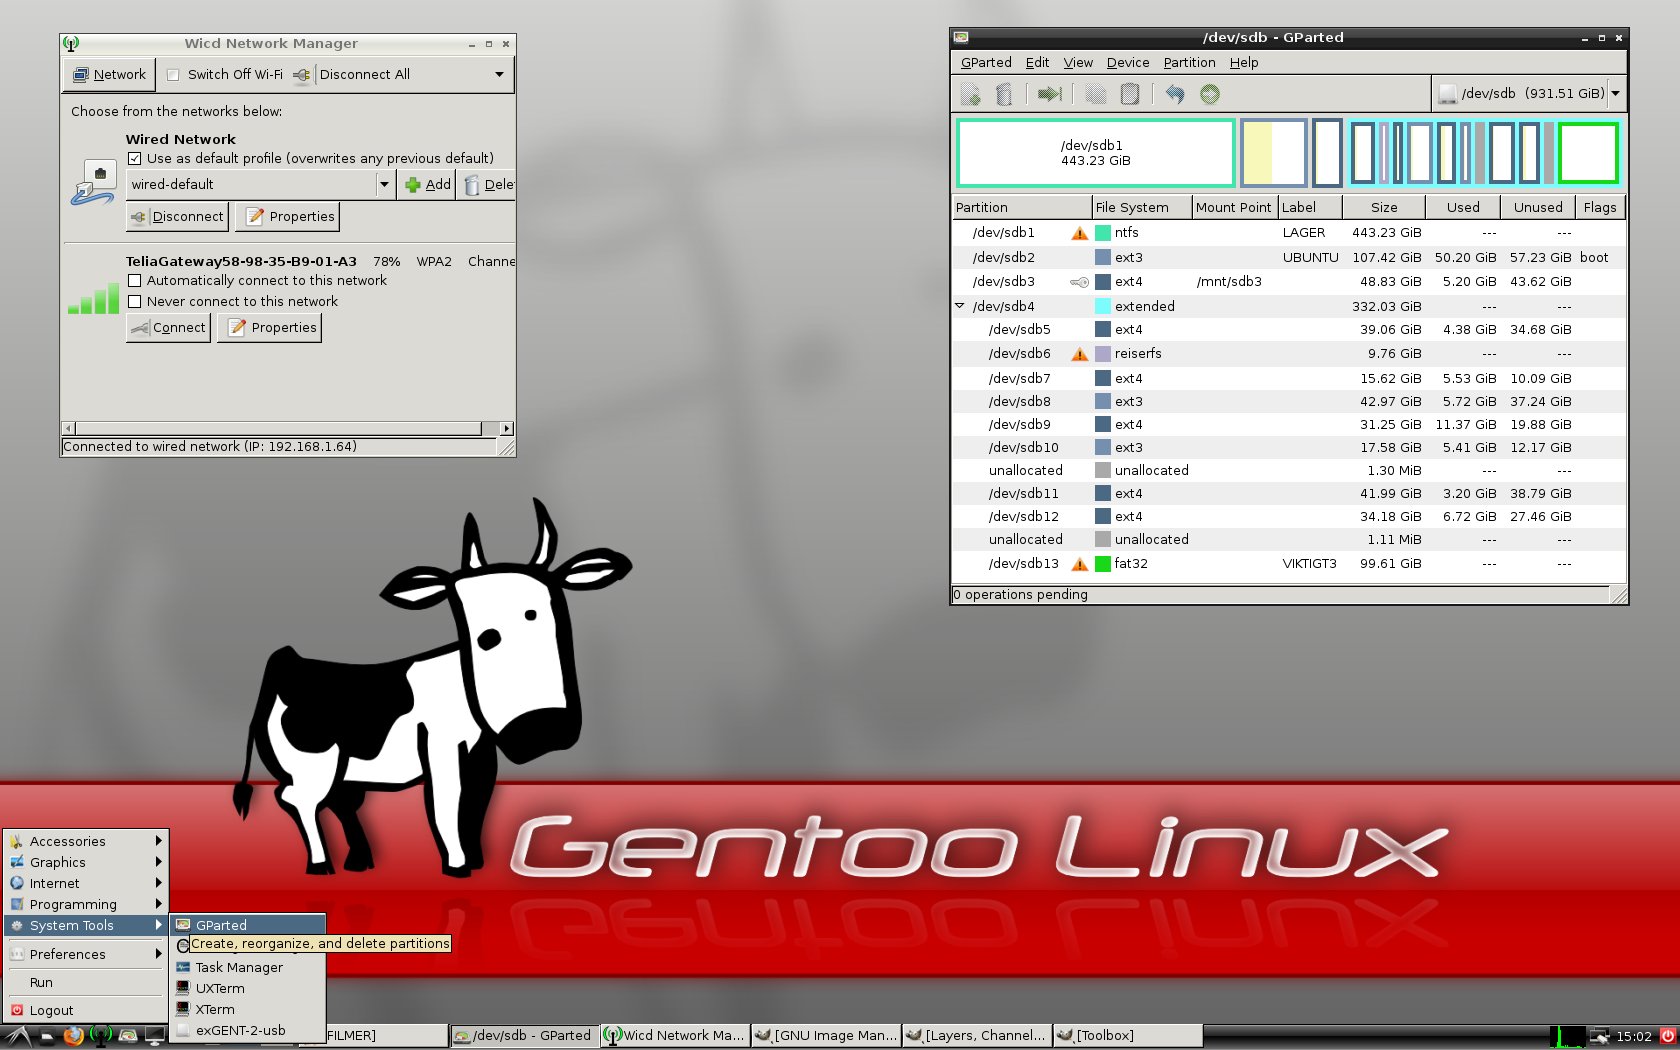Click the Disconnect button for the wired network
Viewport: 1680px width, 1050px height.
[177, 217]
